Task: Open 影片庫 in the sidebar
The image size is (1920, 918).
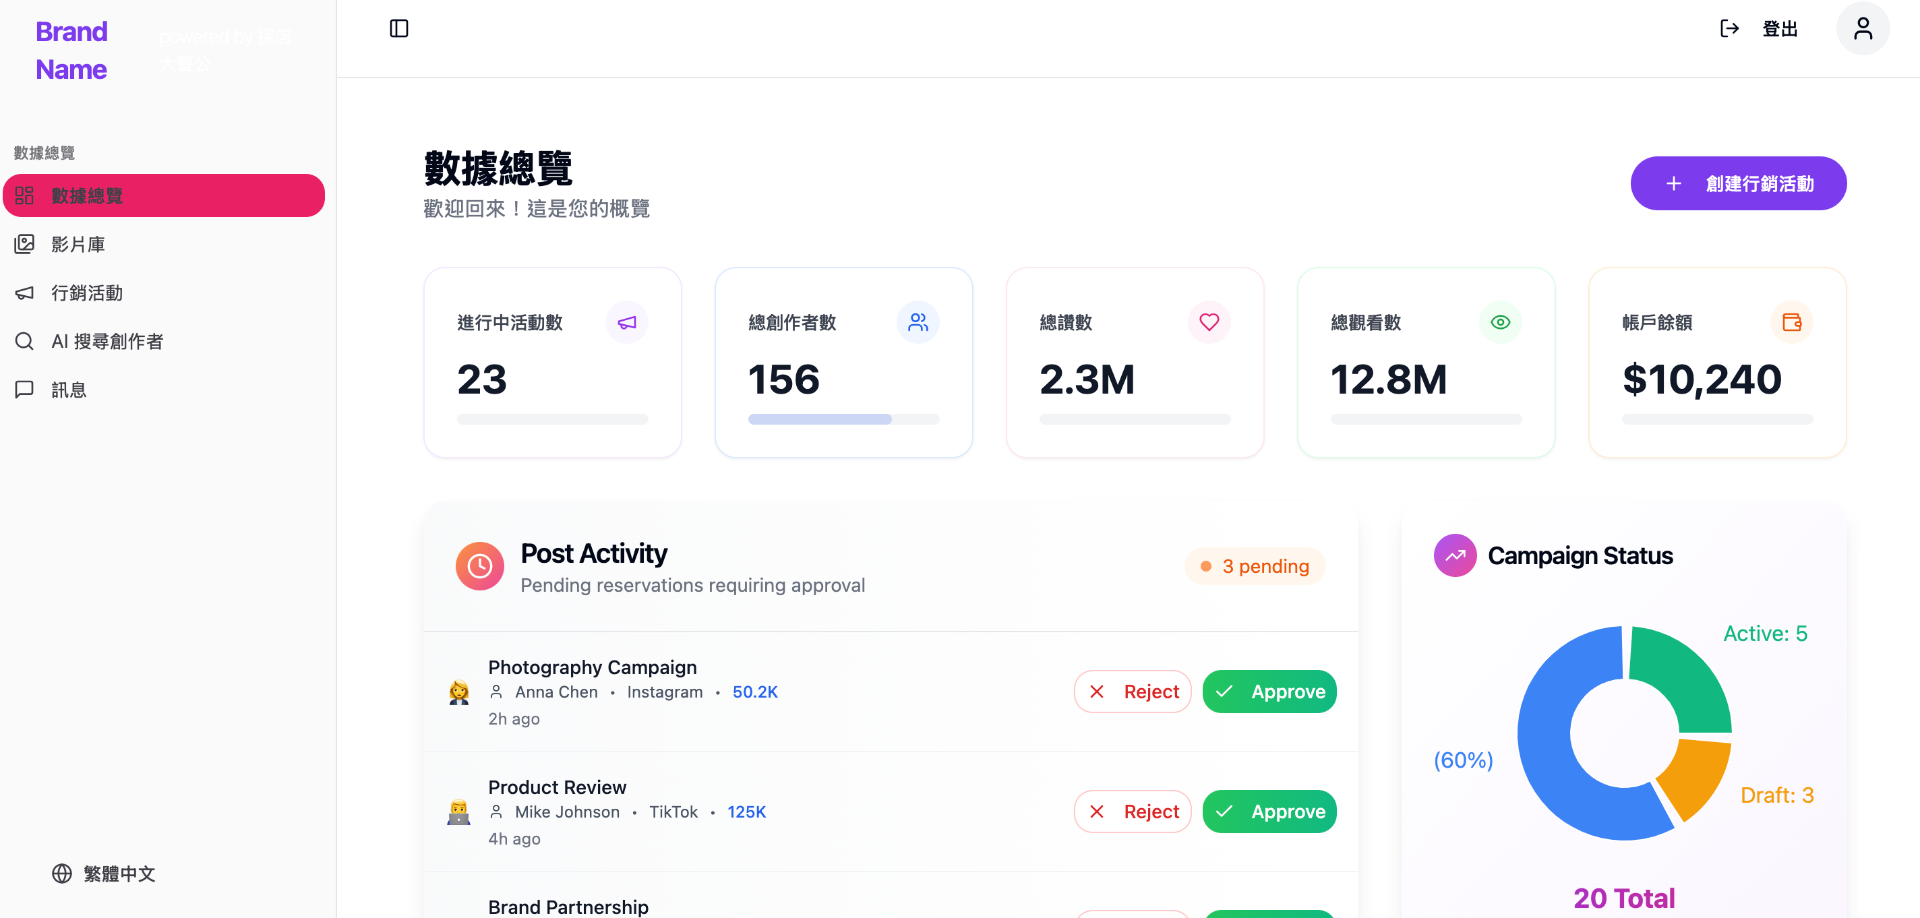Action: pos(164,244)
